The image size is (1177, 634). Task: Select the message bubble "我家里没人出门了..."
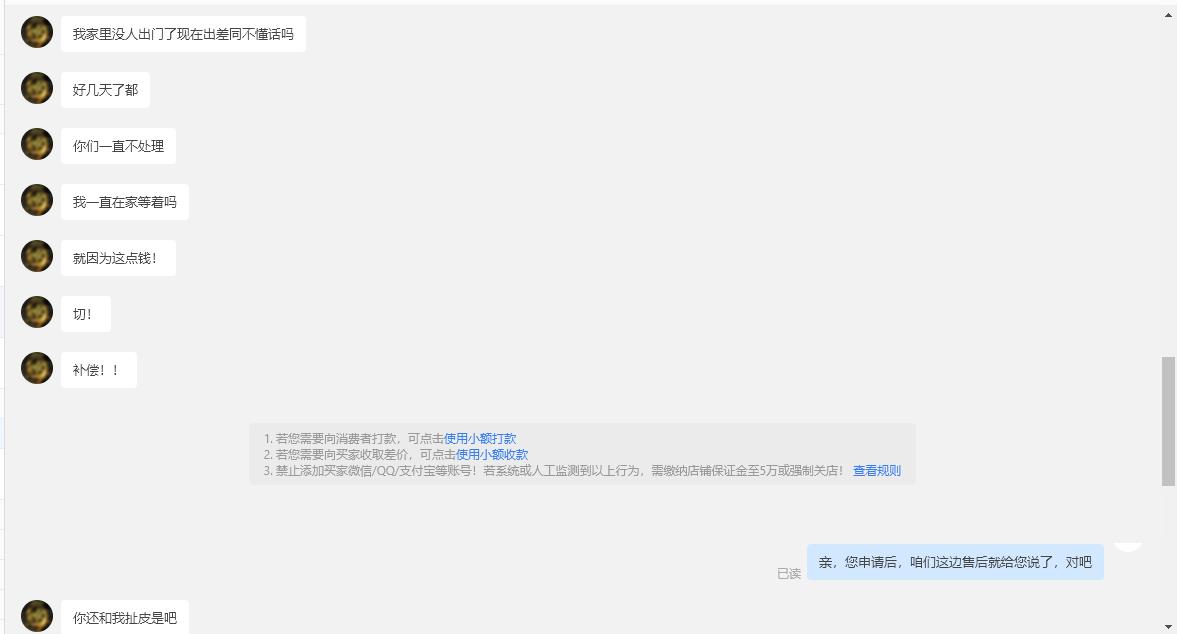click(183, 33)
